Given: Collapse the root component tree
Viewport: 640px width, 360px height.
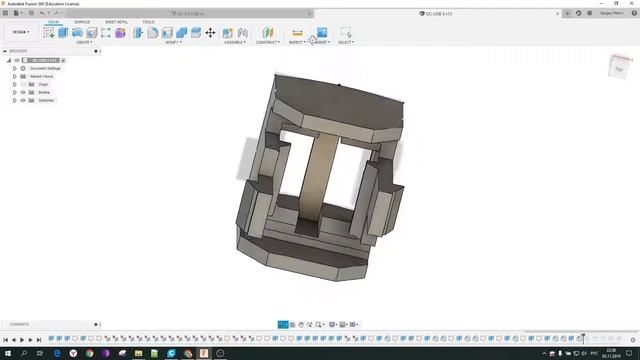Looking at the screenshot, I should [x=9, y=60].
